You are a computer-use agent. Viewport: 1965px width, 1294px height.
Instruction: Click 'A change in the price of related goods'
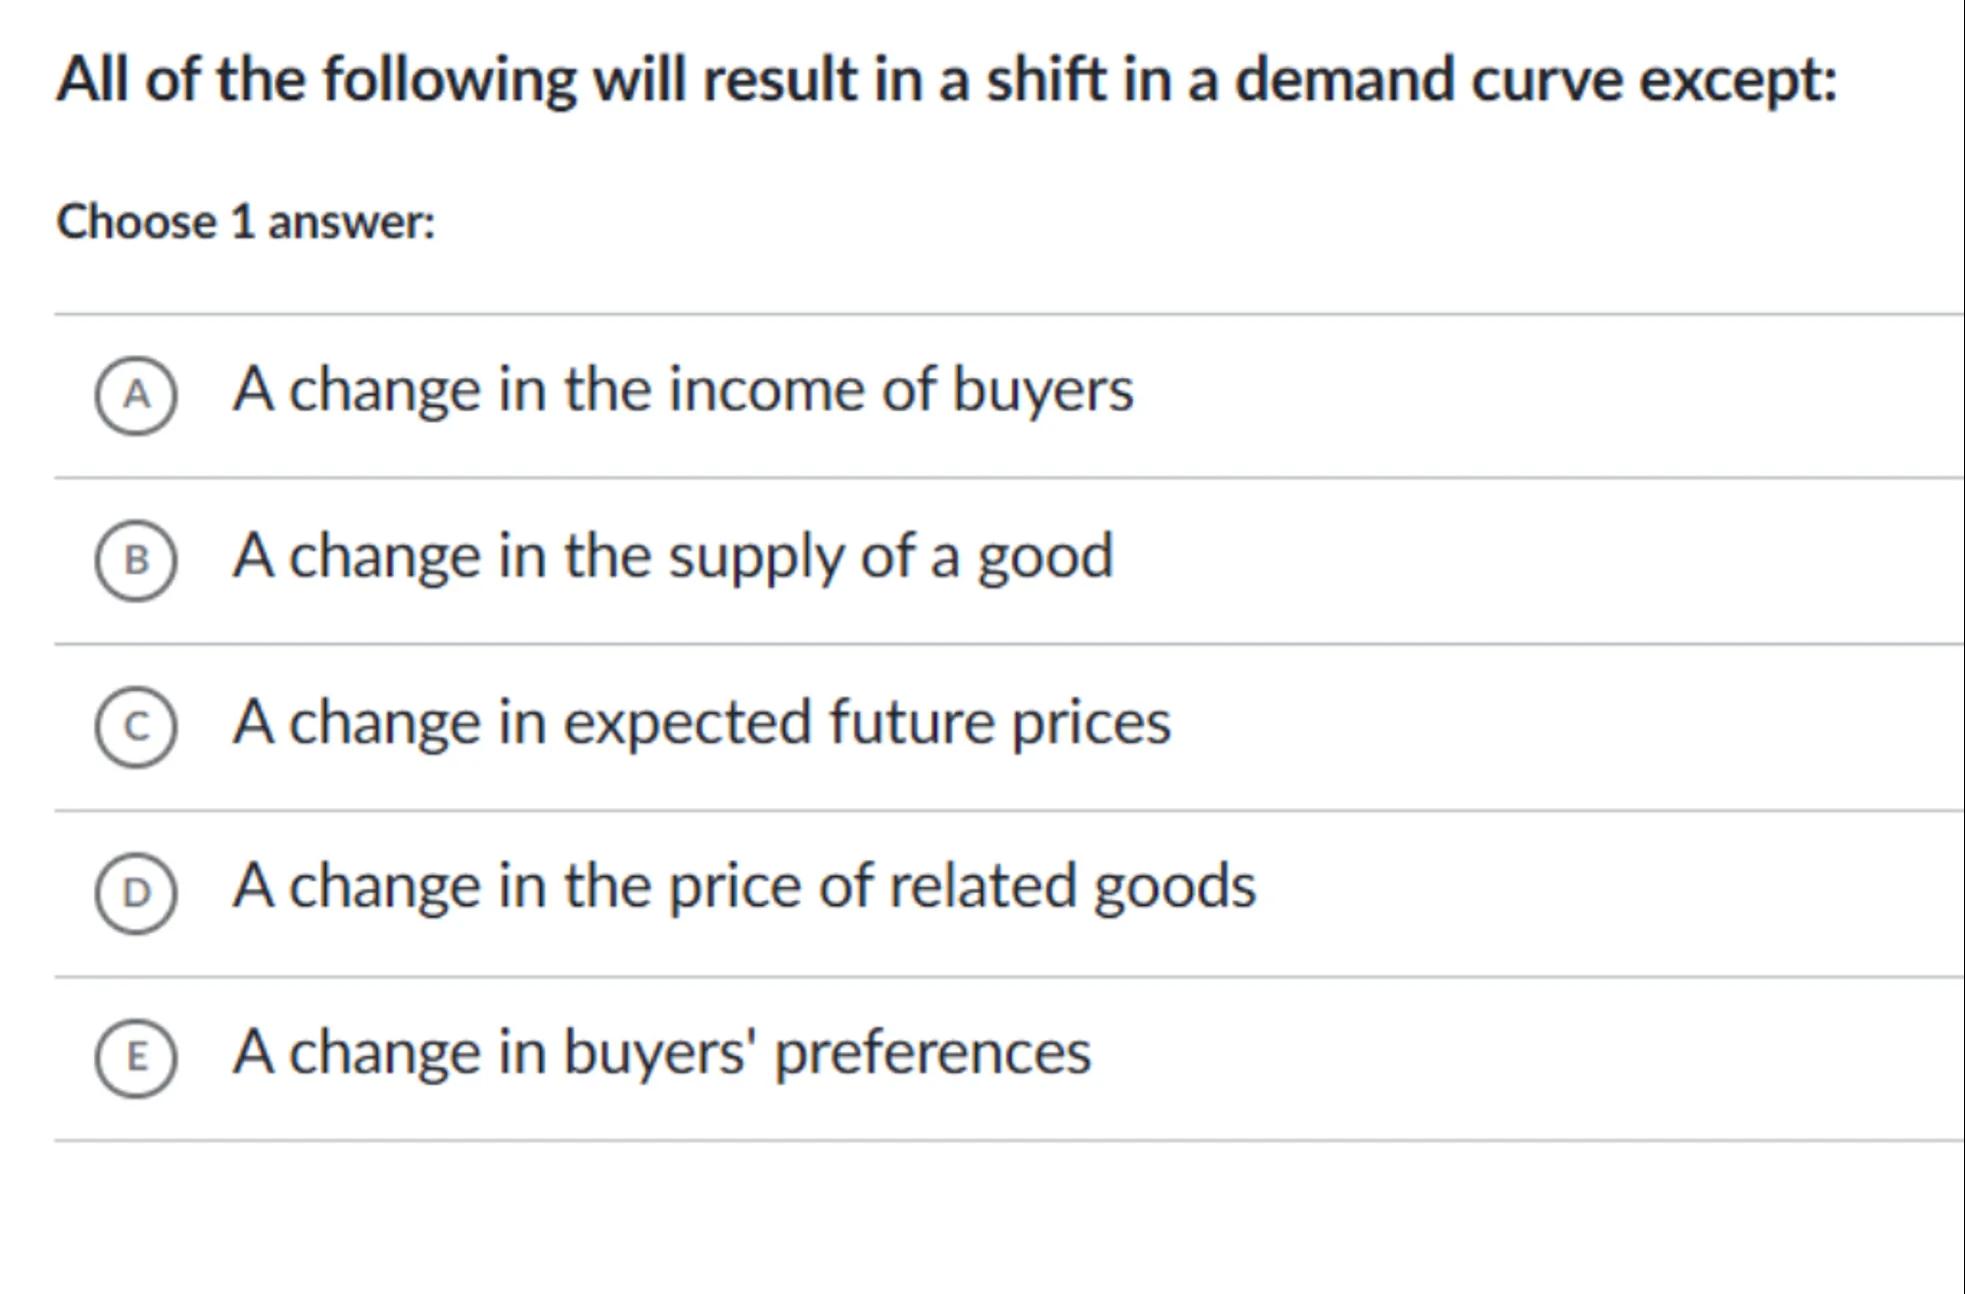tap(744, 886)
